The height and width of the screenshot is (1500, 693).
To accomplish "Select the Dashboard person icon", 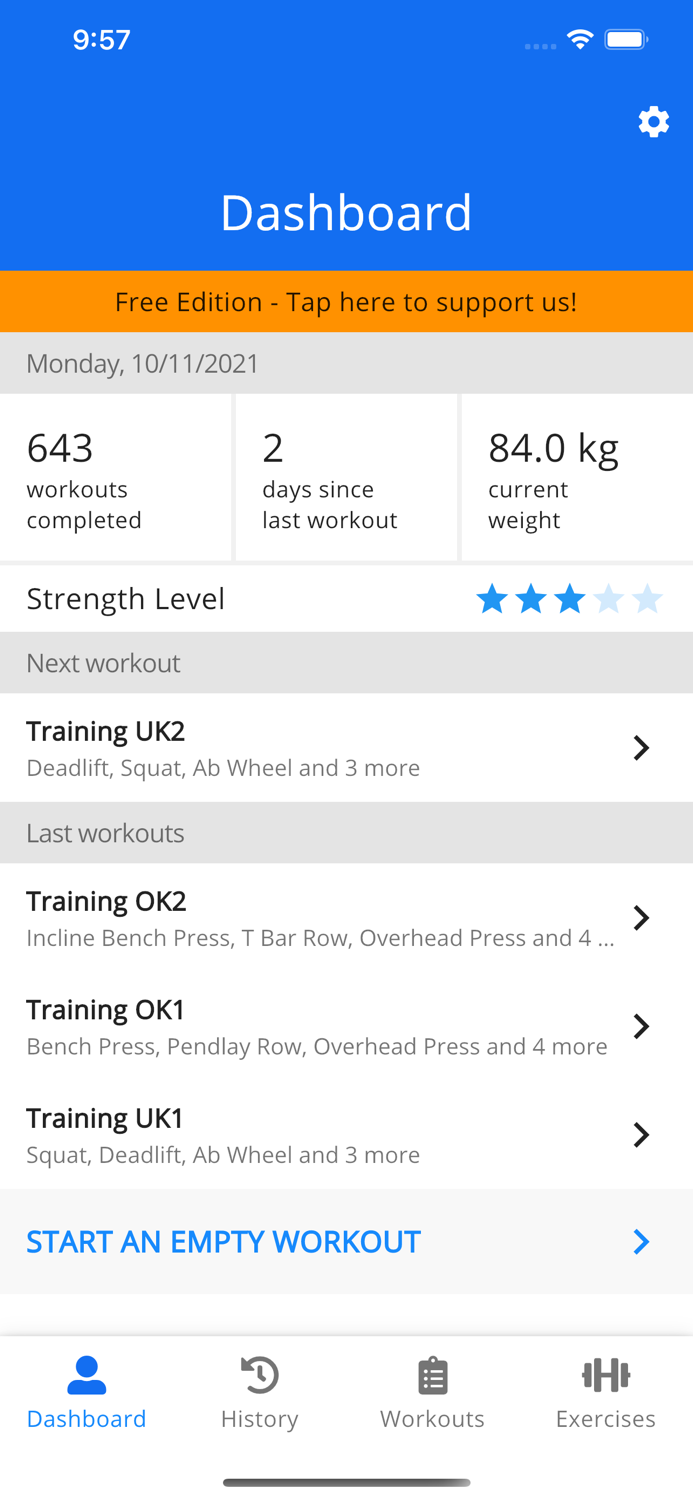I will click(86, 1375).
